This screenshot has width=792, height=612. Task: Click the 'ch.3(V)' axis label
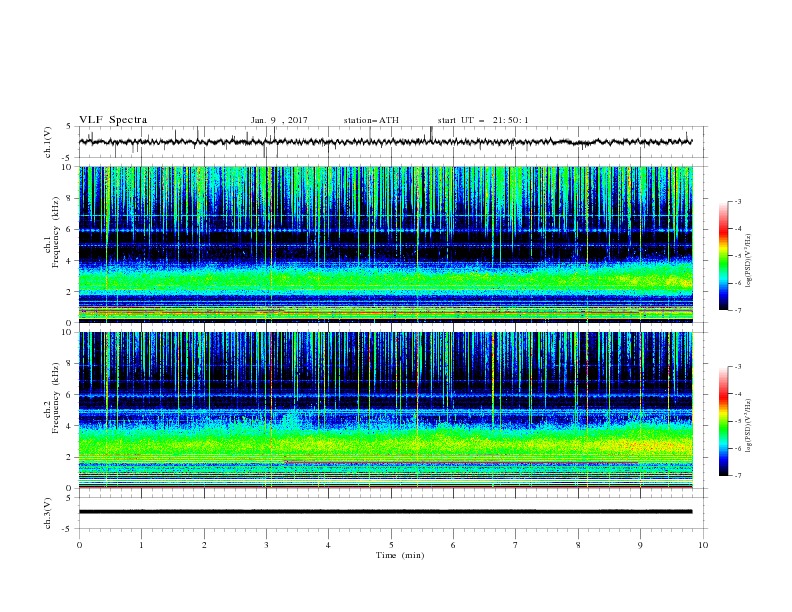pos(48,513)
